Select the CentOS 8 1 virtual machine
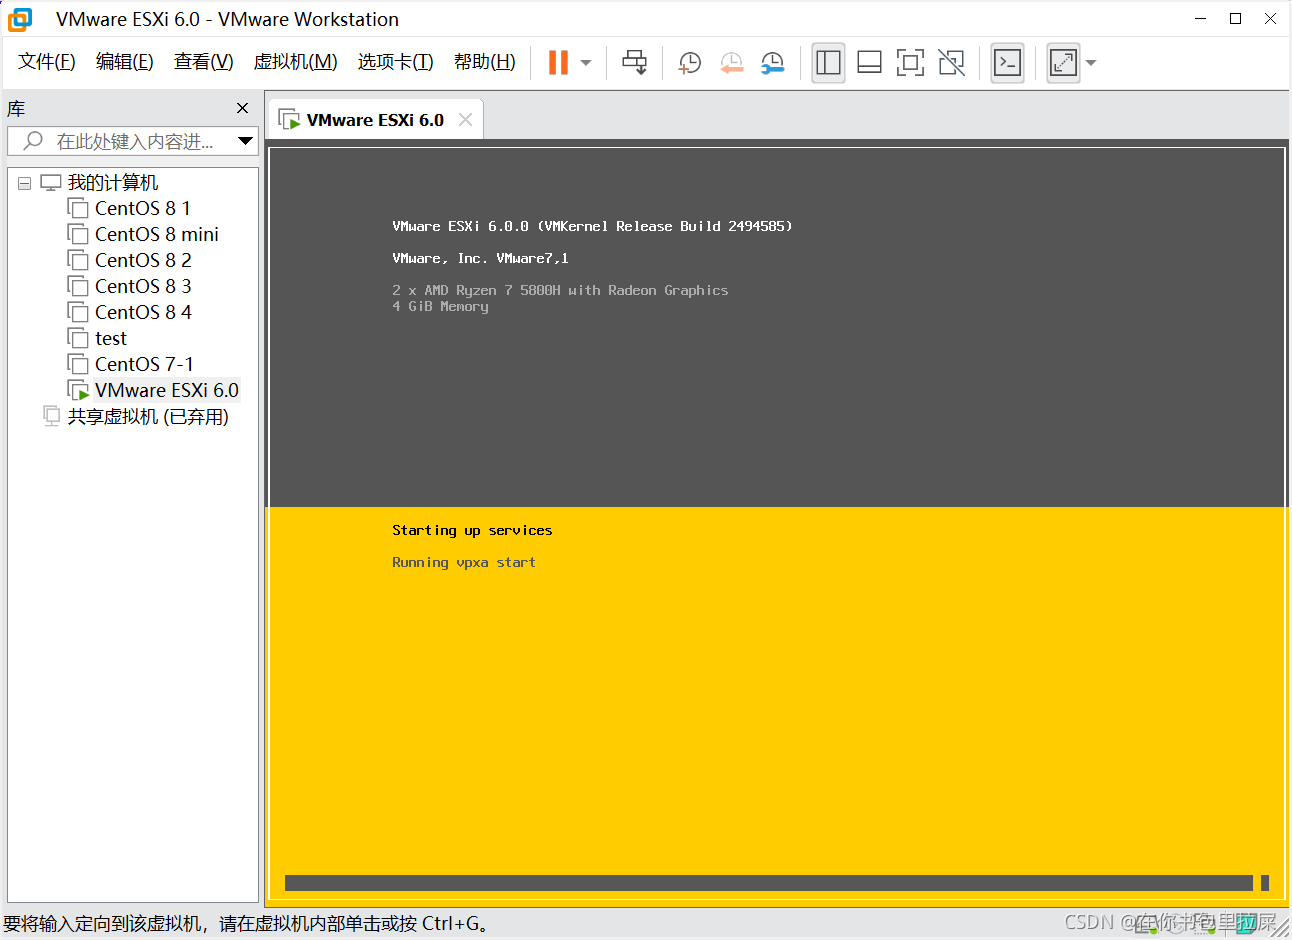Screen dimensions: 1292x940 pos(142,208)
